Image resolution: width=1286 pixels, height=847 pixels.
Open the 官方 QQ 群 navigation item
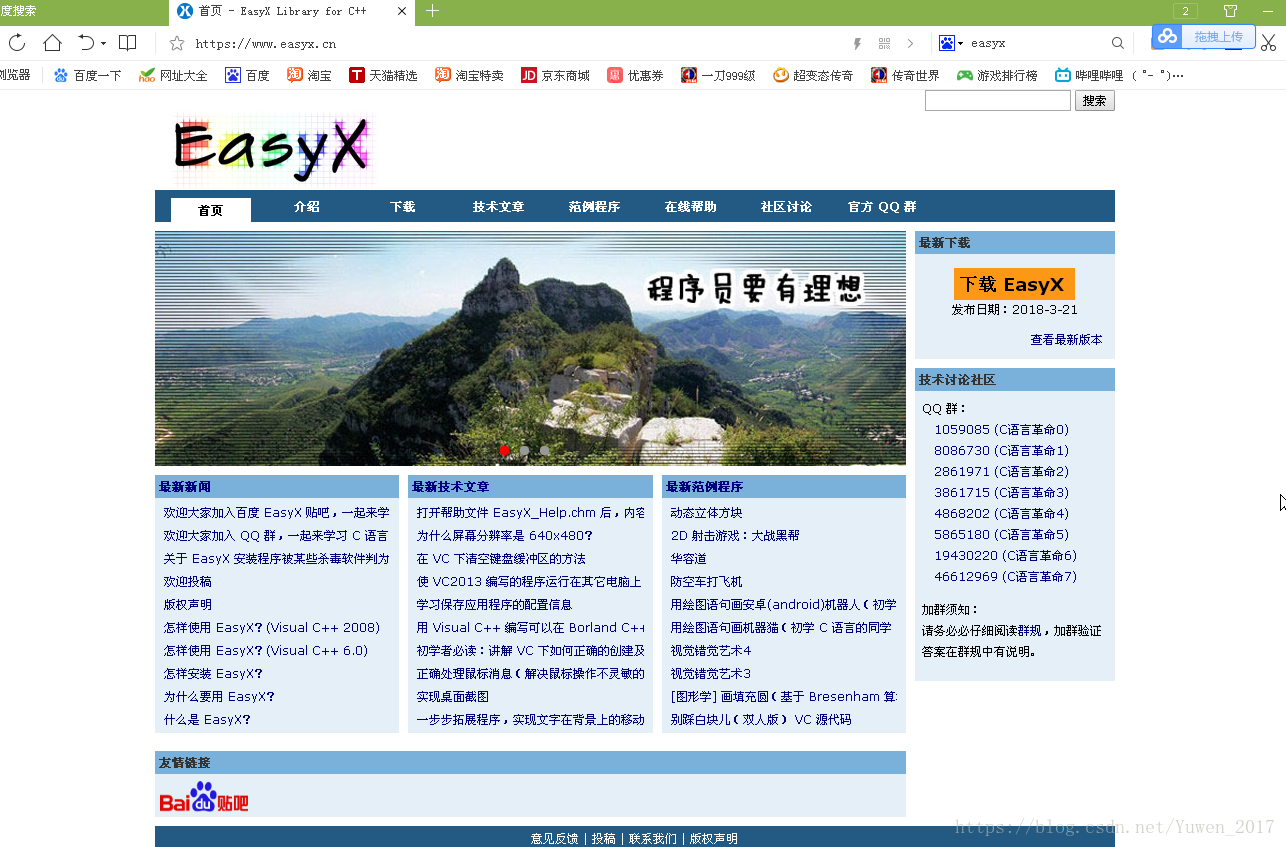point(882,207)
